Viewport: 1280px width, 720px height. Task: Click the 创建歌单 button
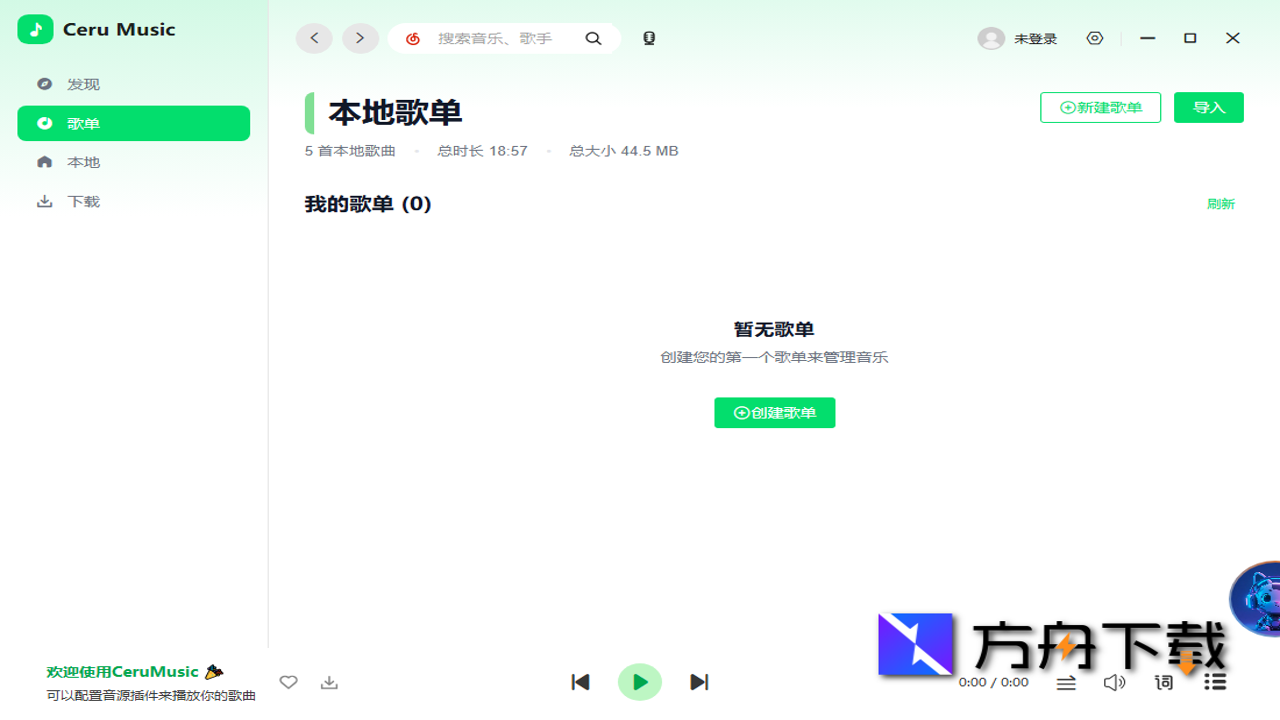point(774,413)
